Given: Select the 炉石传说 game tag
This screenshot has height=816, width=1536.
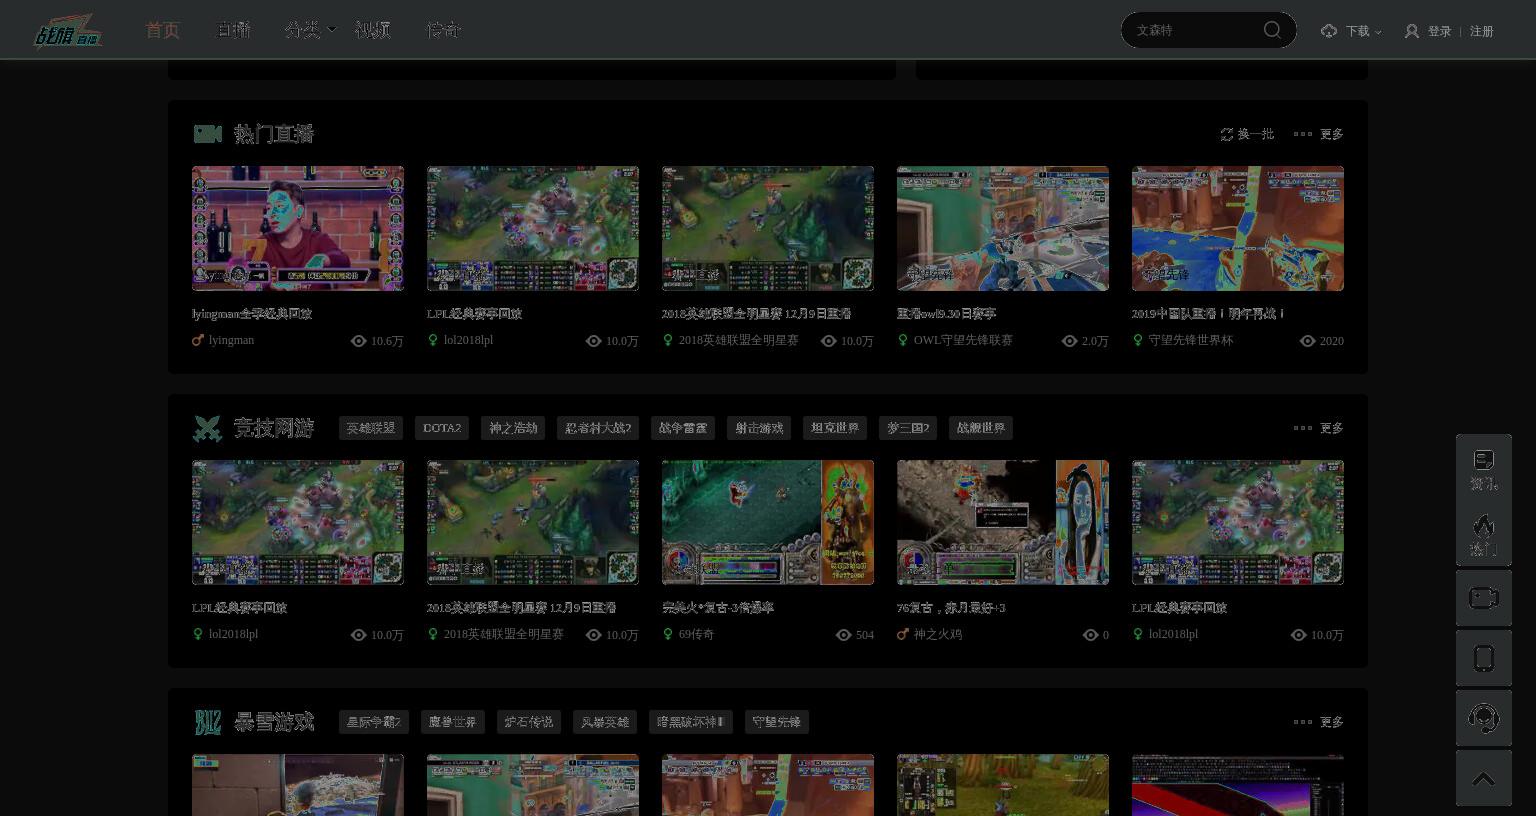Looking at the screenshot, I should coord(529,722).
